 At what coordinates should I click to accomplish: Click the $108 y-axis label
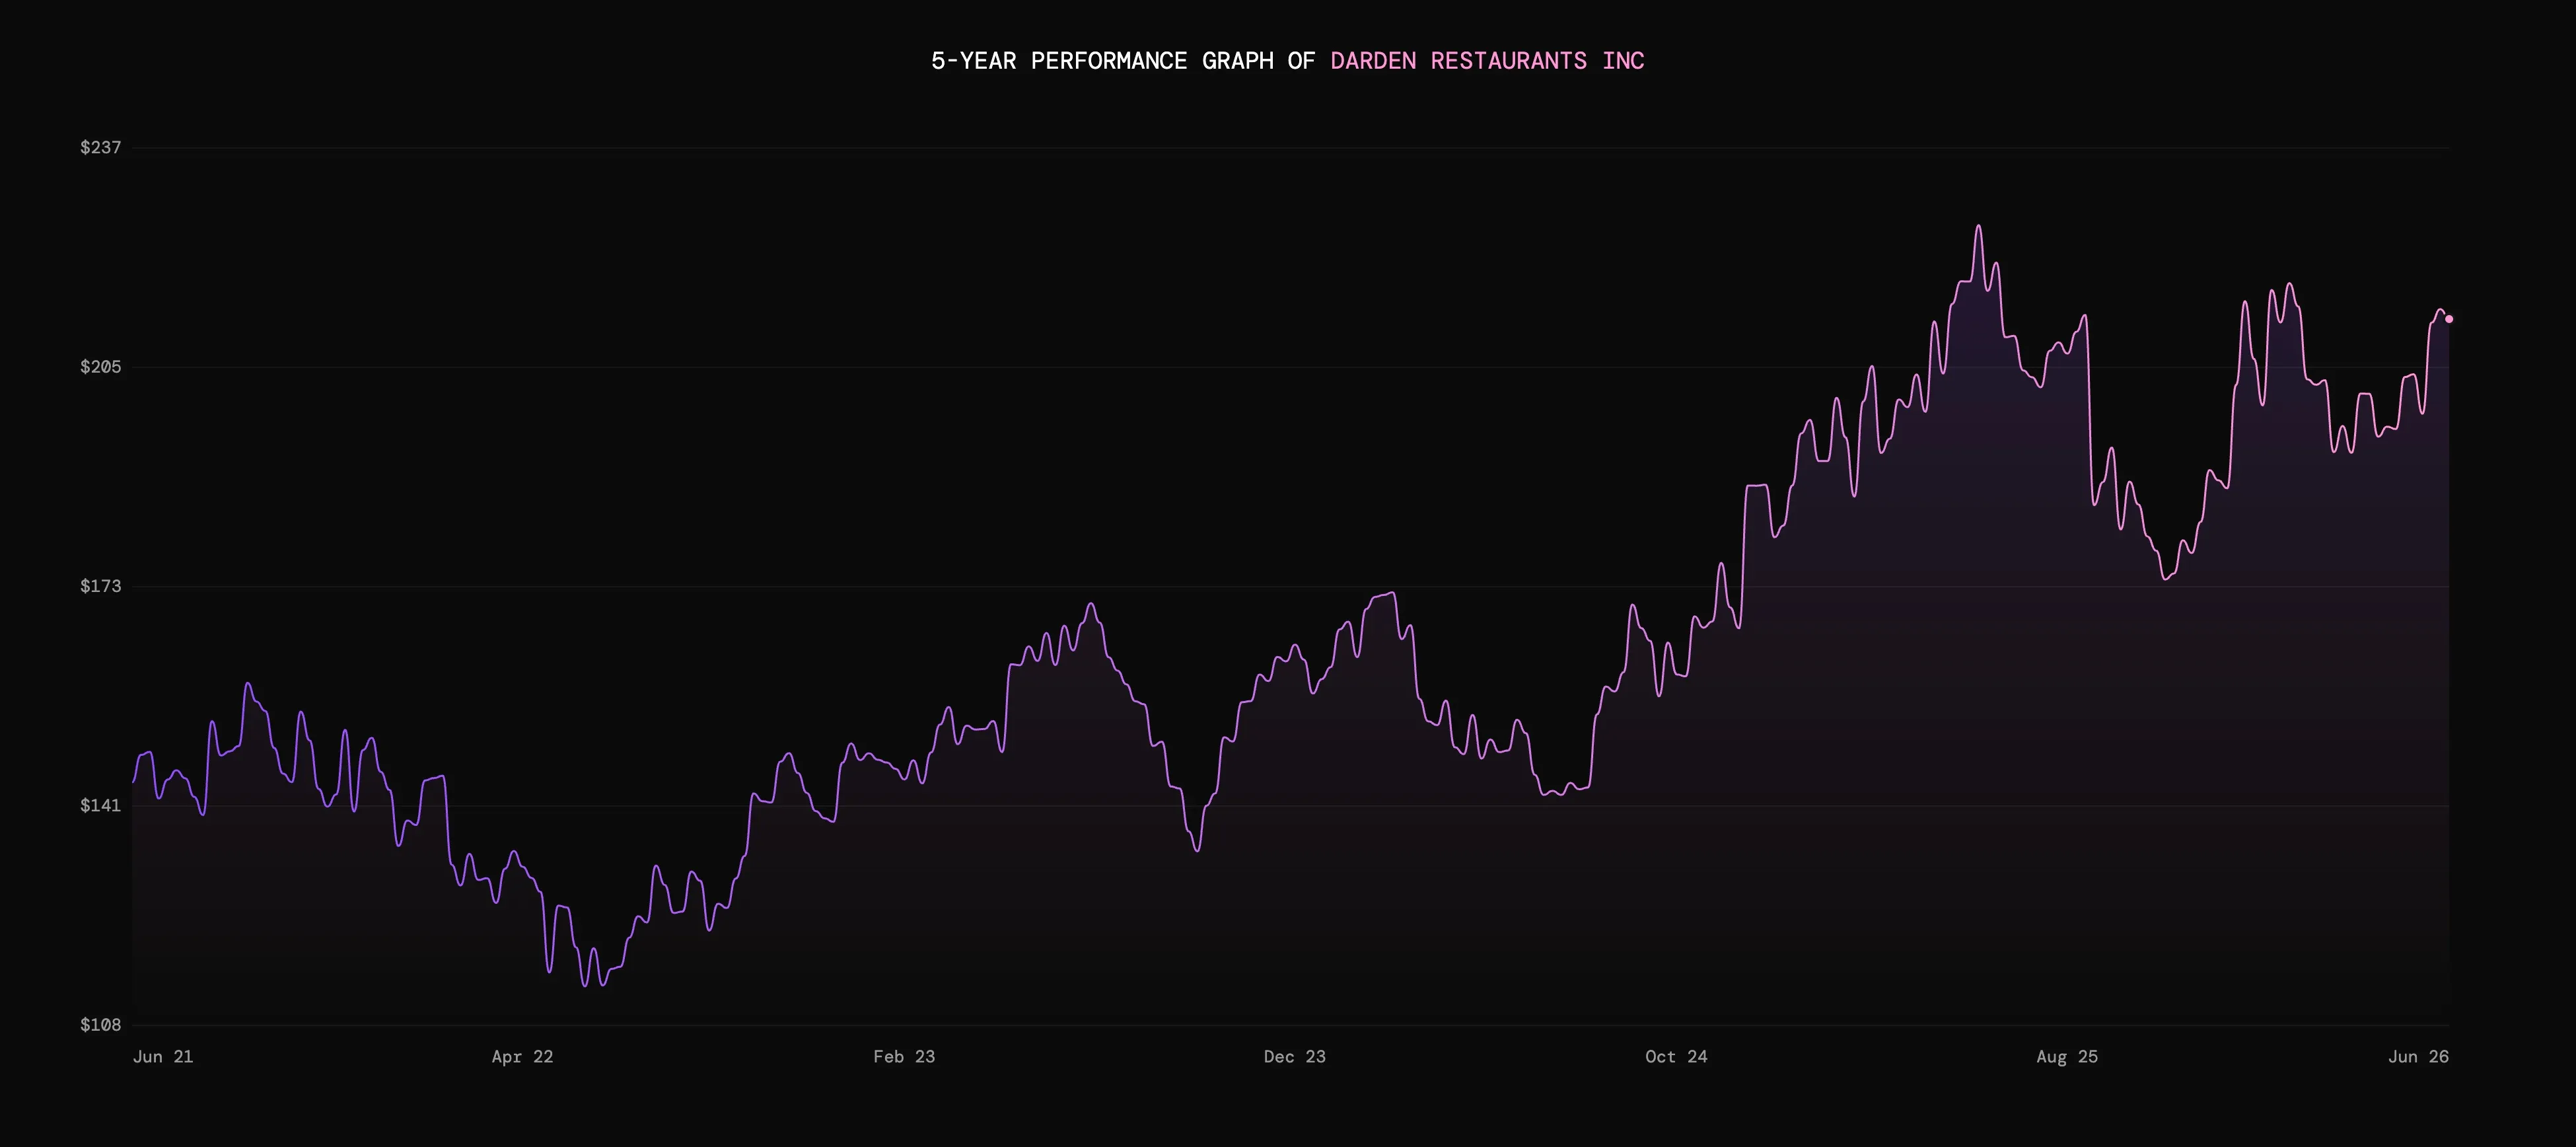100,1025
